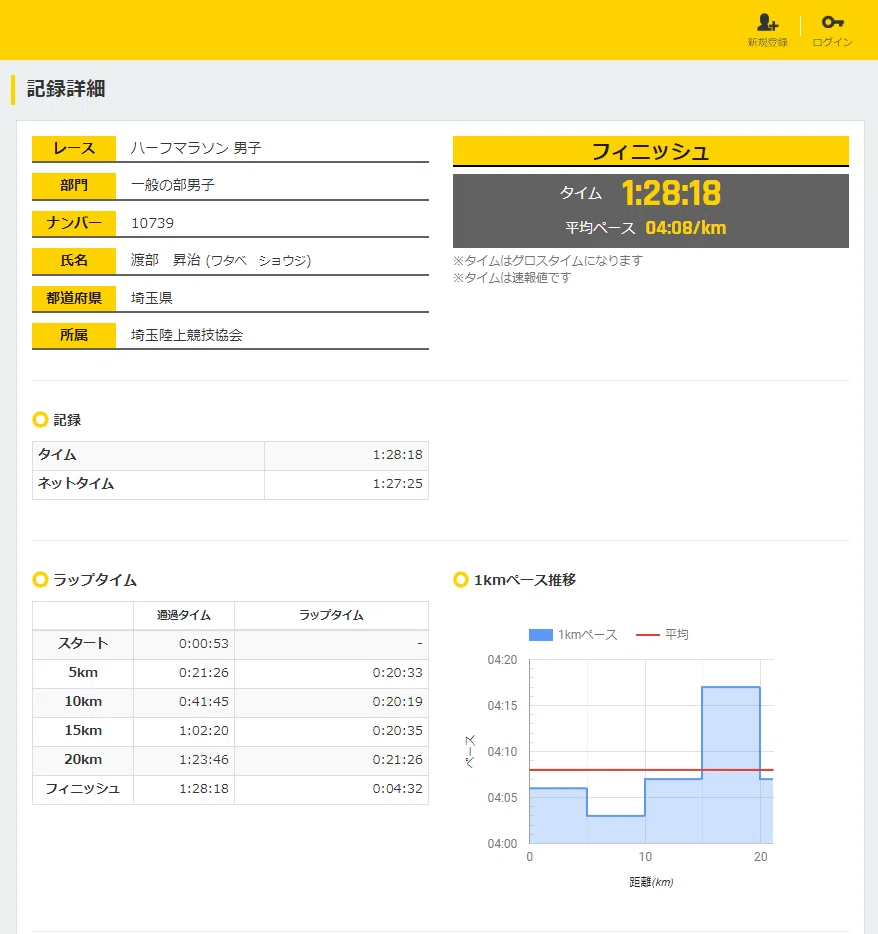The width and height of the screenshot is (878, 934).
Task: Click the tallest 15–20km pace bar
Action: pos(731,765)
